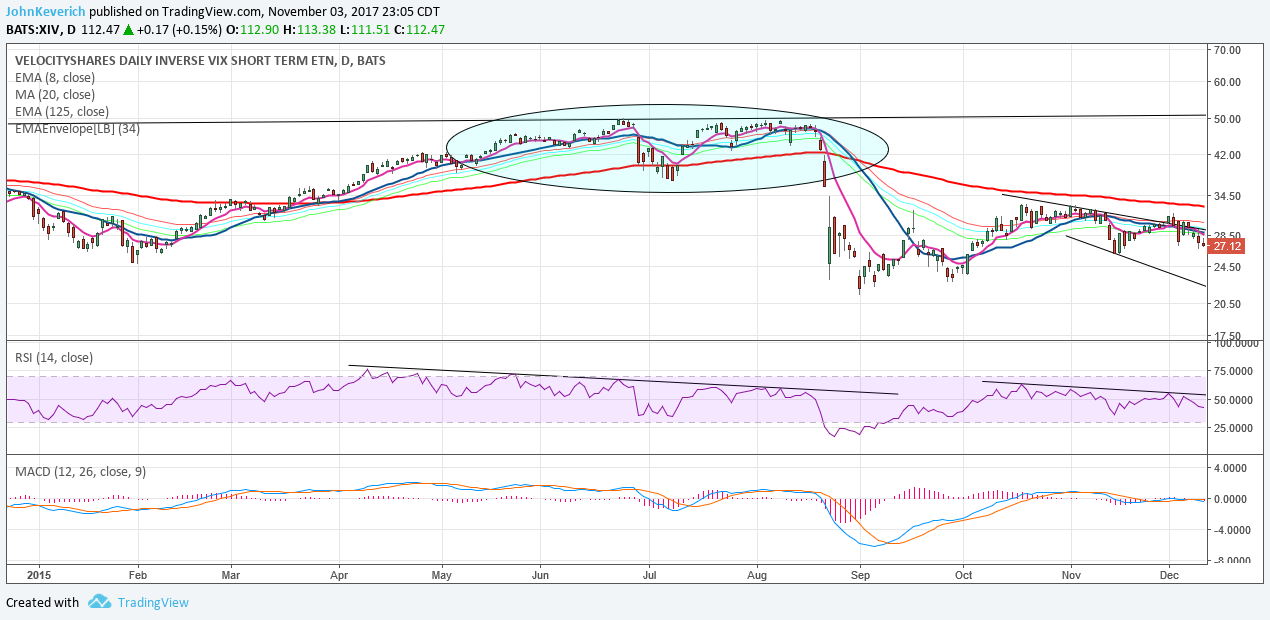1270x620 pixels.
Task: Click the 70.00 price axis label
Action: point(1227,50)
